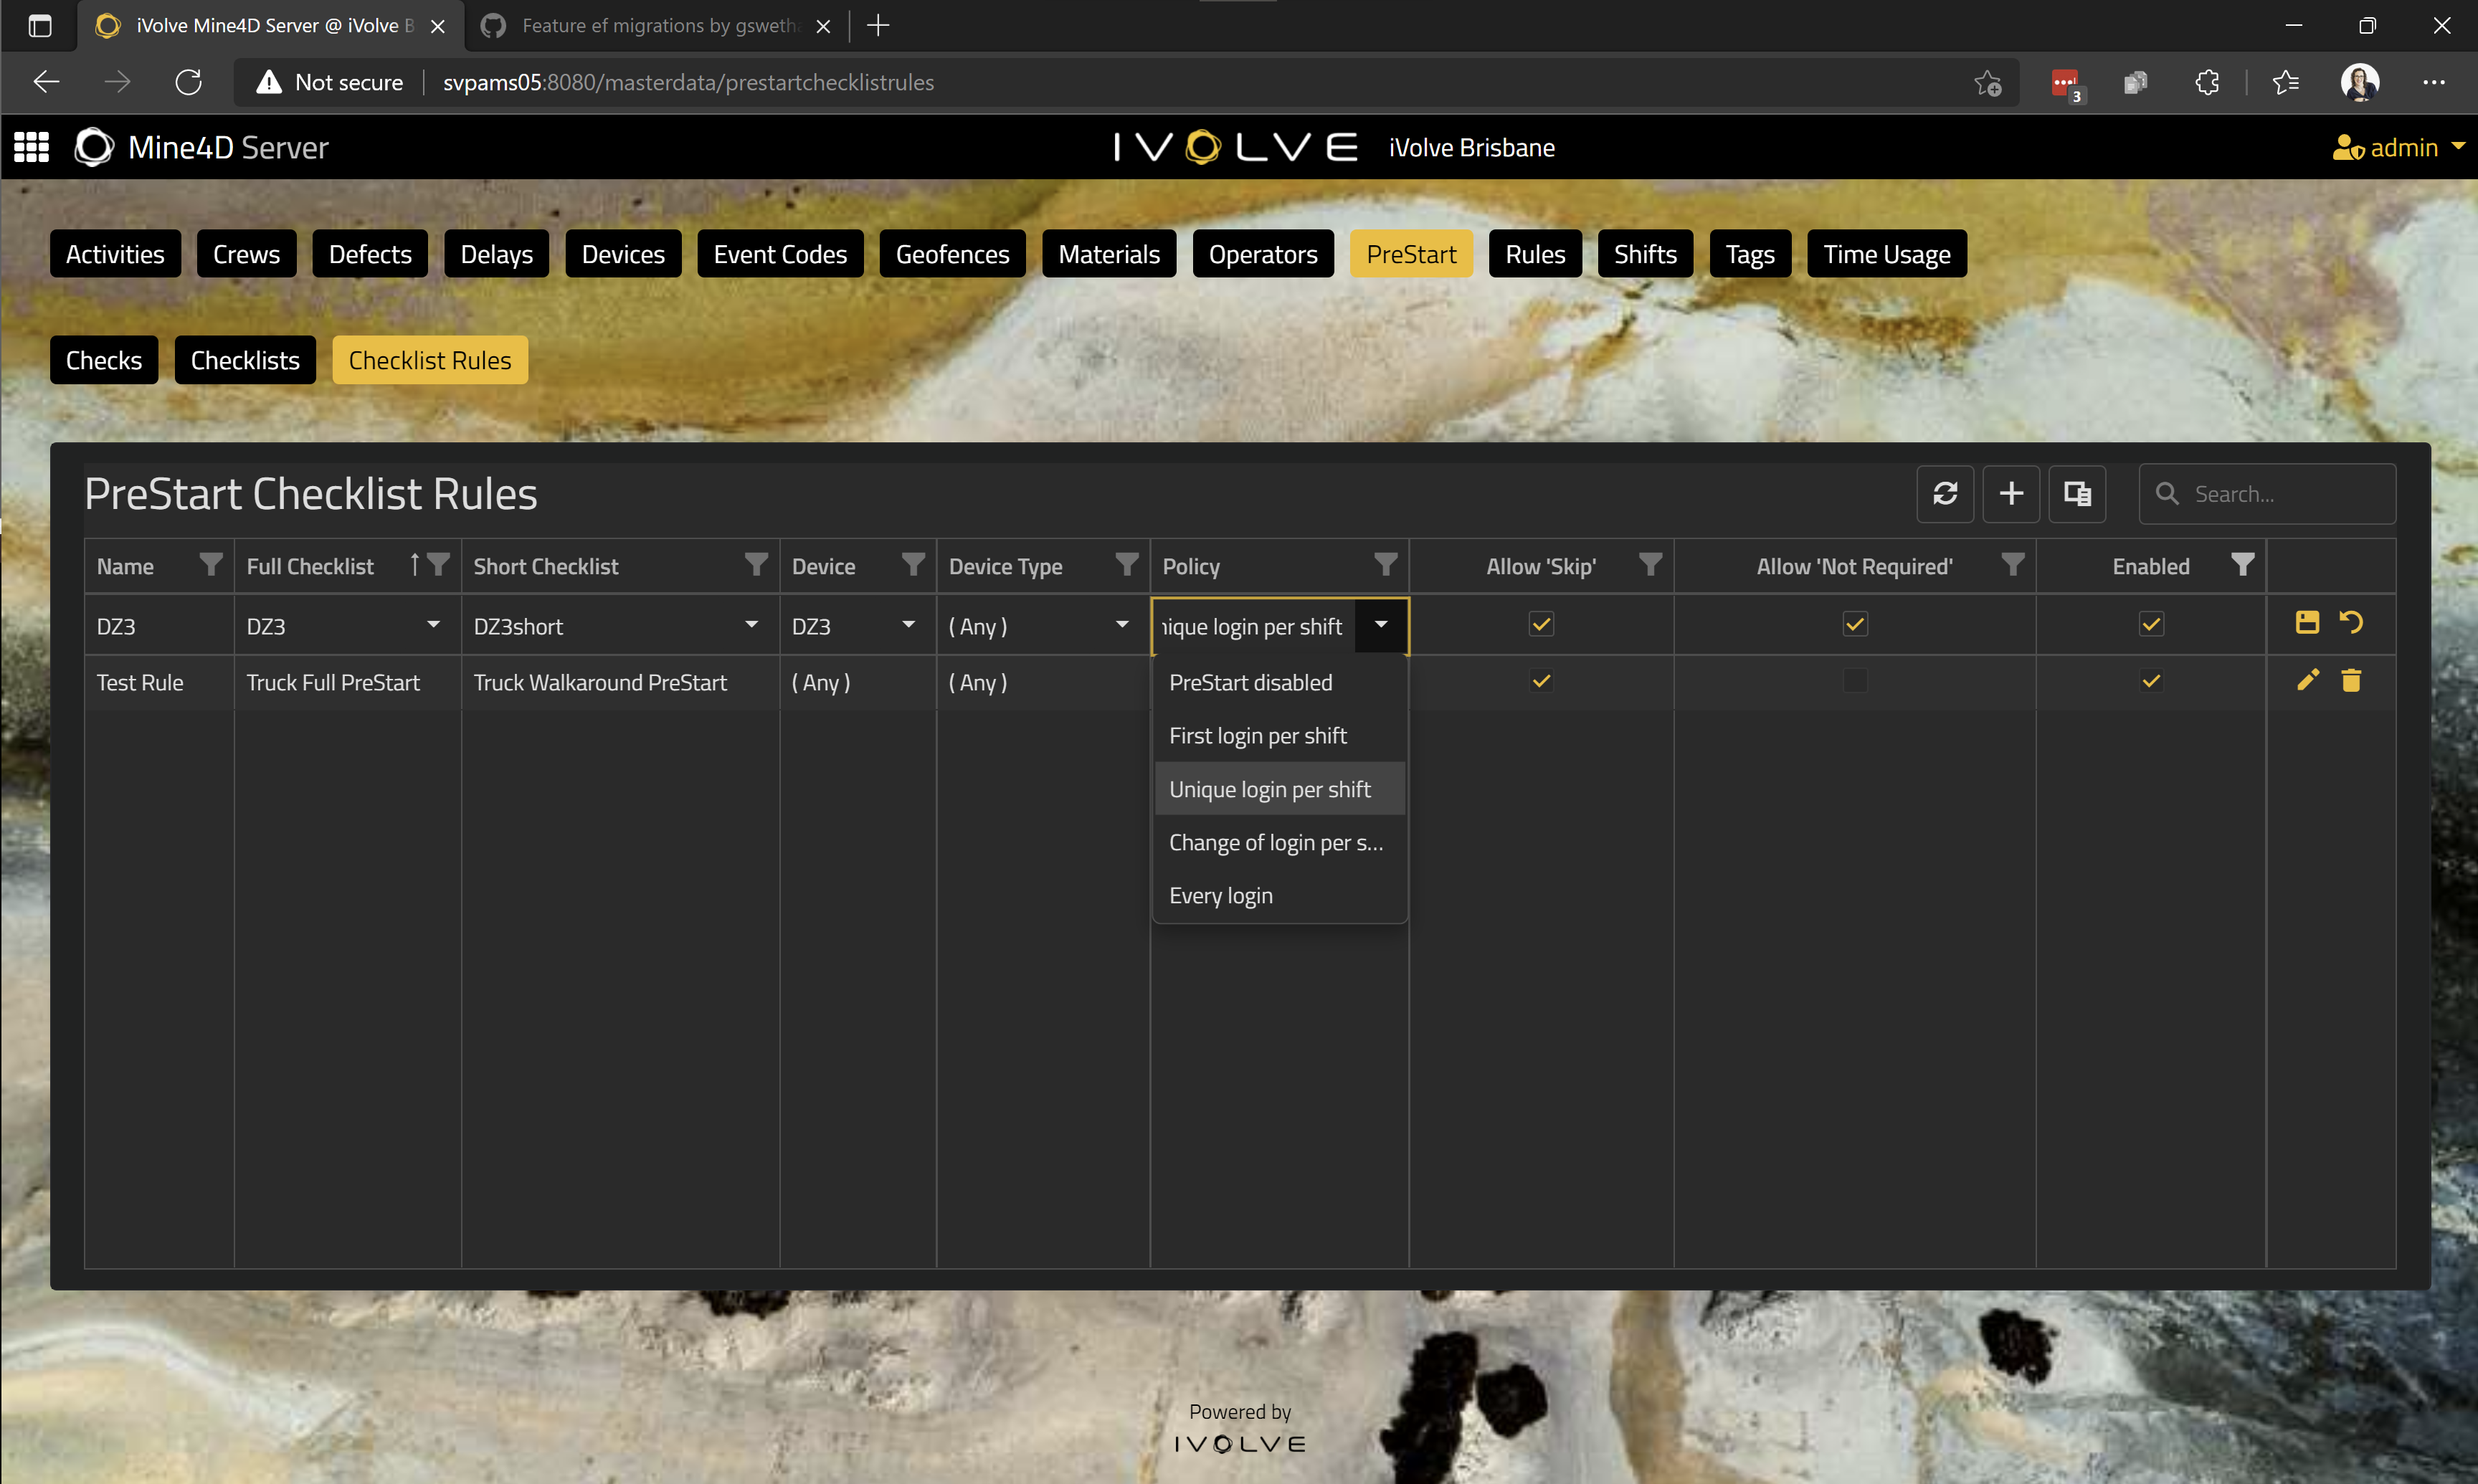Sort by Full Checklist column header
Viewport: 2478px width, 1484px height.
pos(310,566)
